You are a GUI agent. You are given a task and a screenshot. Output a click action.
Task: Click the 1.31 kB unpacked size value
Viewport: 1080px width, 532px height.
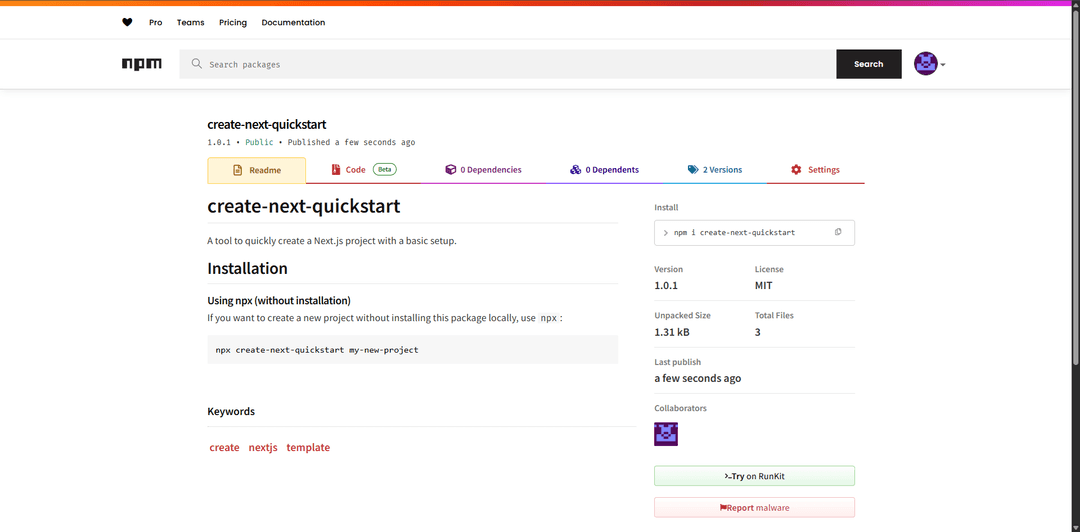click(x=672, y=332)
